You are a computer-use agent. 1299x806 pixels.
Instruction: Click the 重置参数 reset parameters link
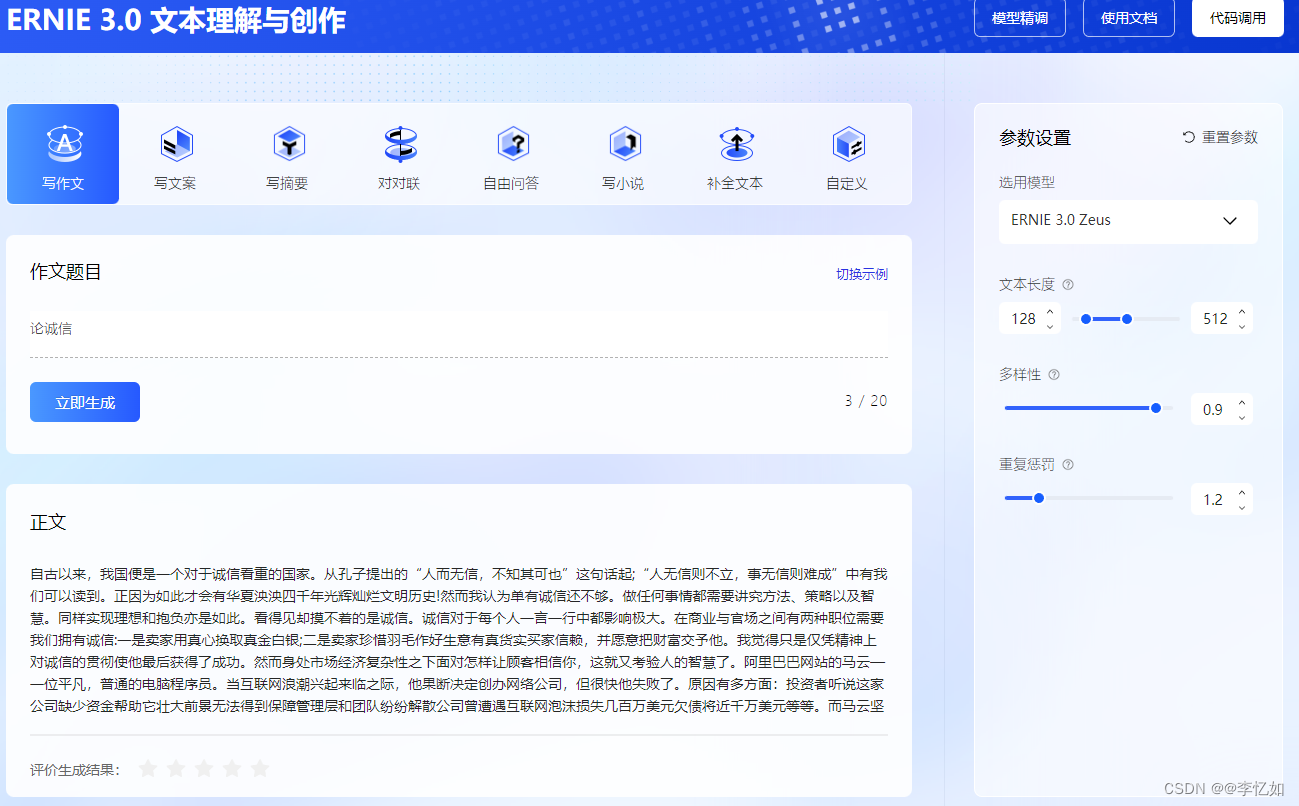click(1220, 138)
